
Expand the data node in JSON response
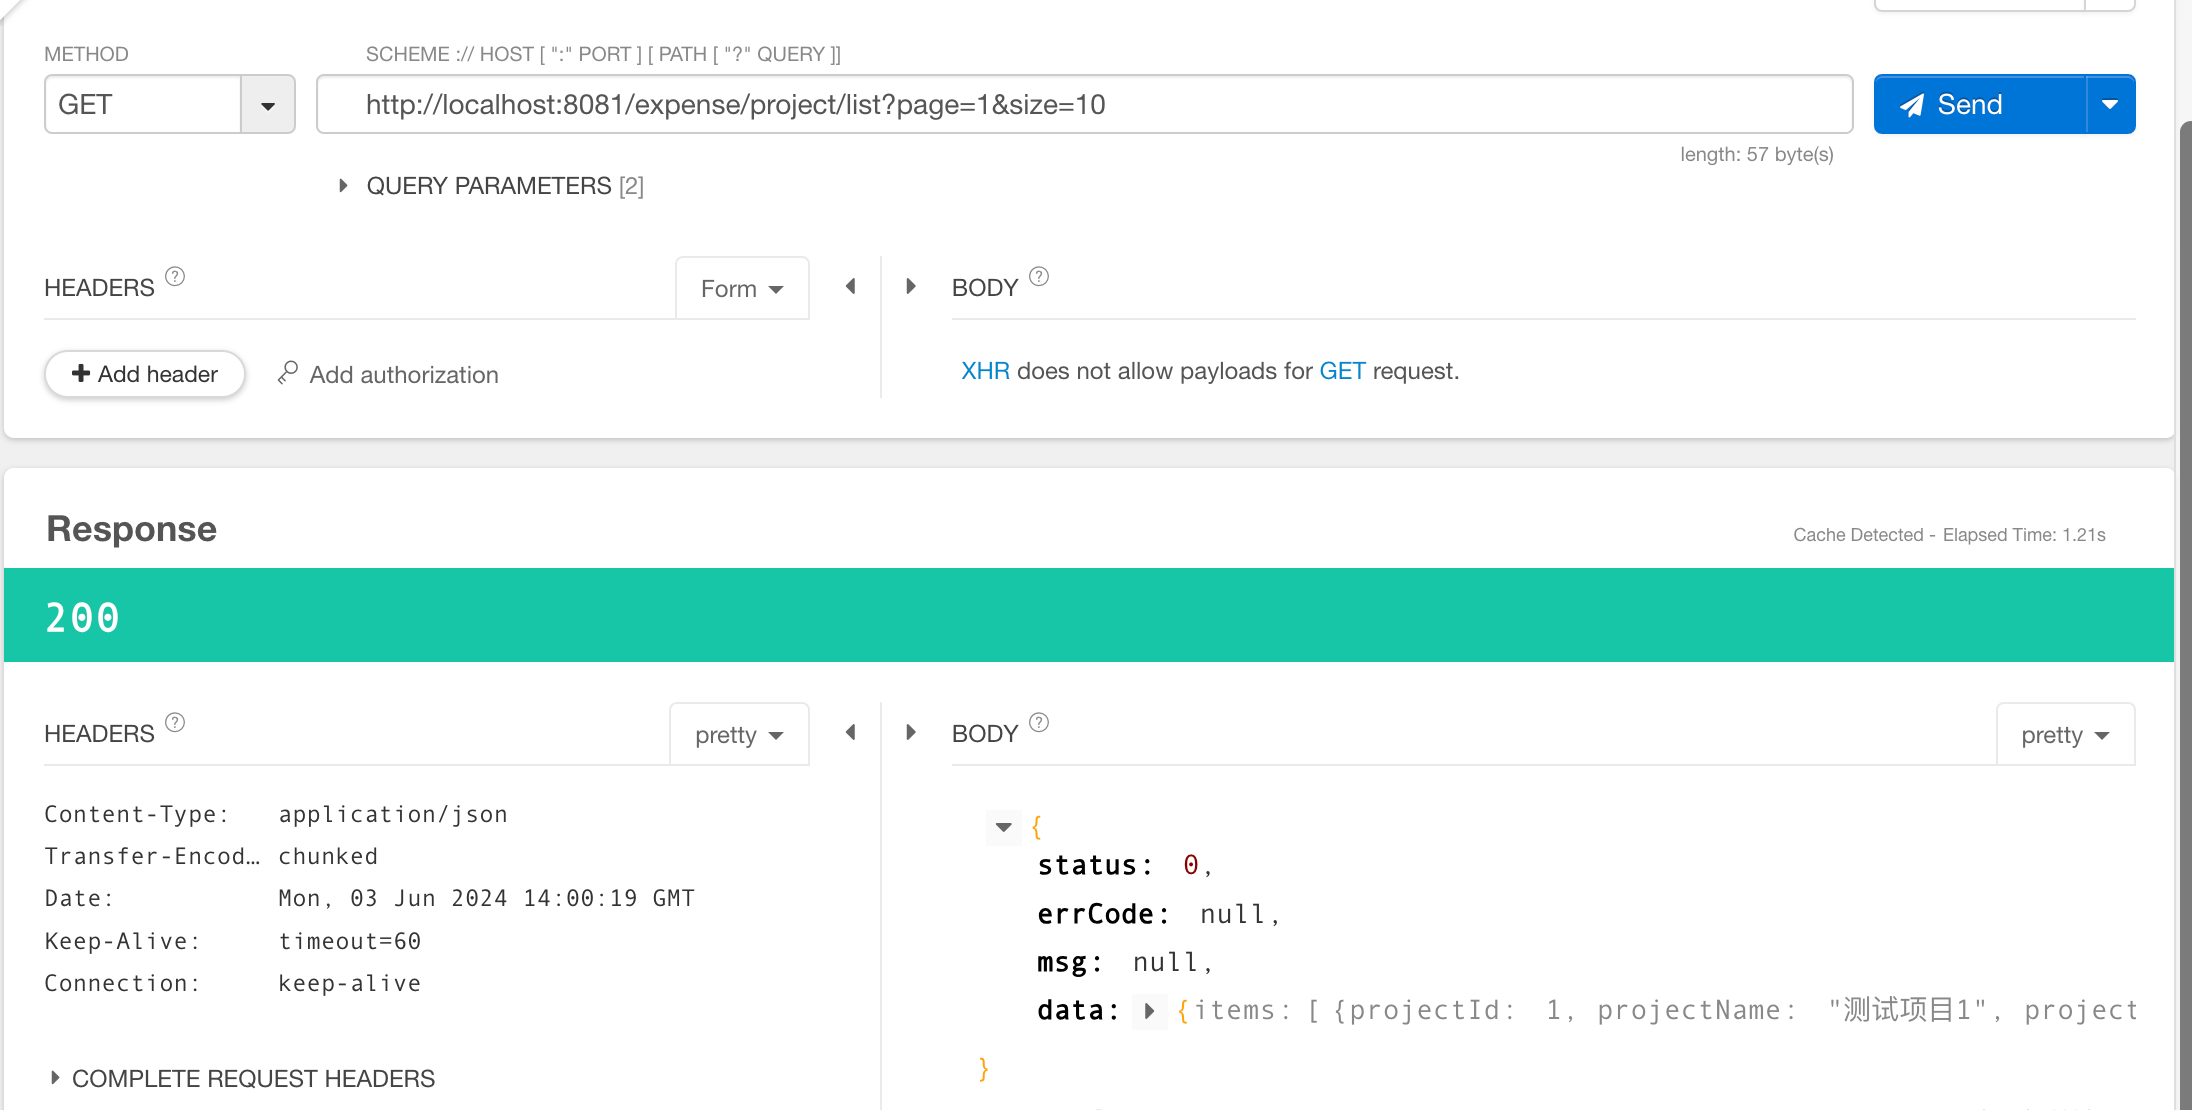[x=1149, y=1011]
